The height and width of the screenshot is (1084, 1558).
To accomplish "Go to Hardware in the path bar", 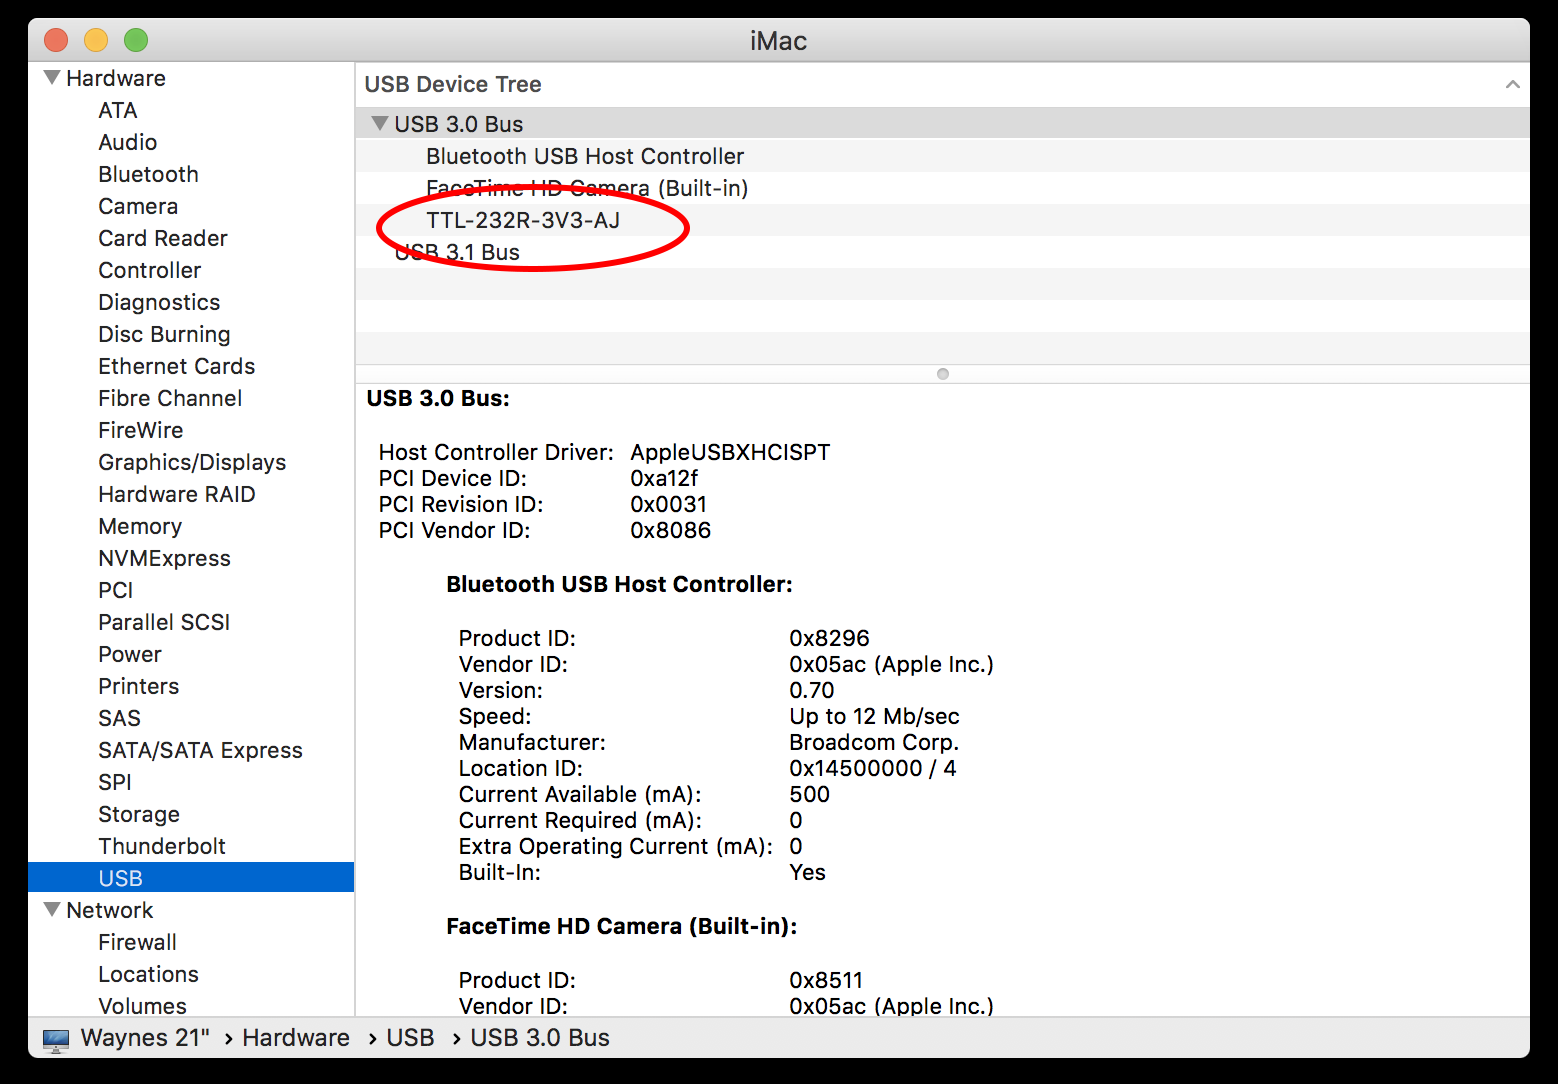I will [296, 1038].
